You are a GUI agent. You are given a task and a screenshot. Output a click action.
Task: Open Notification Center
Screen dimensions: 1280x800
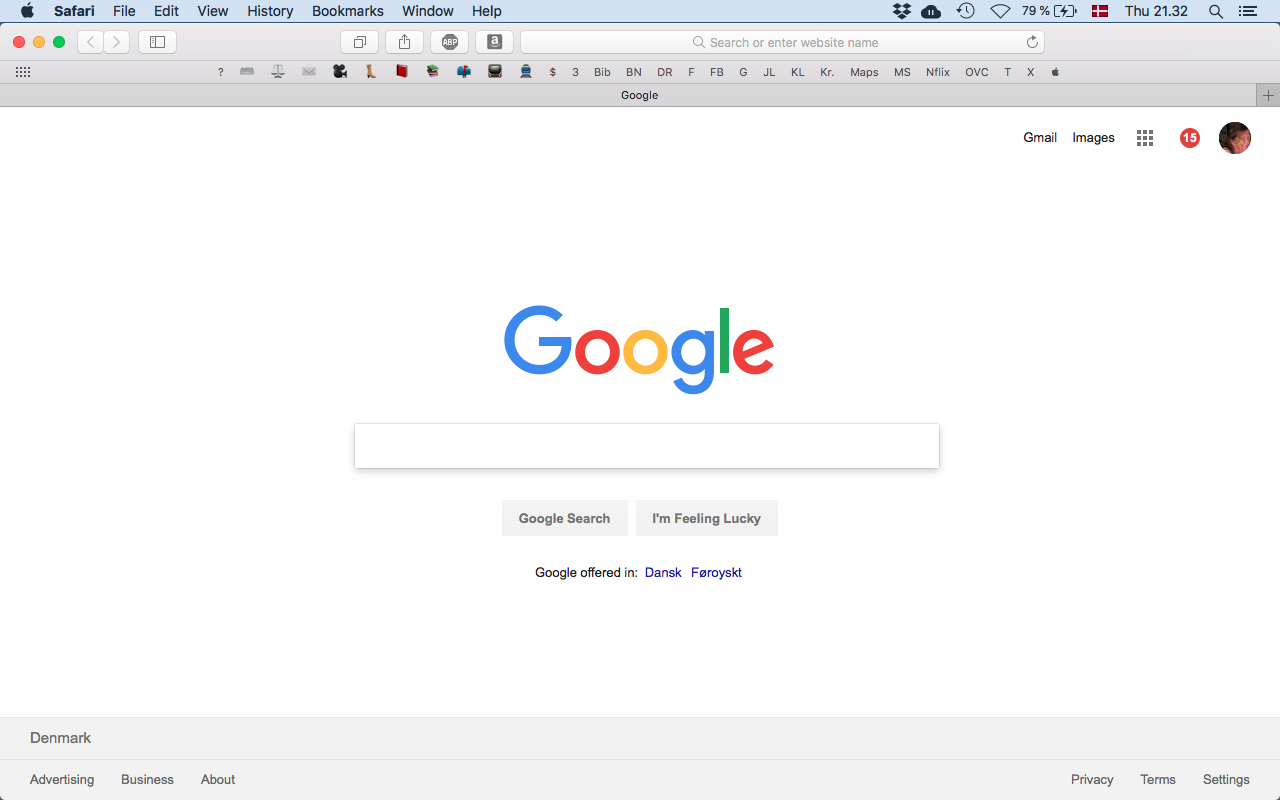pyautogui.click(x=1247, y=11)
